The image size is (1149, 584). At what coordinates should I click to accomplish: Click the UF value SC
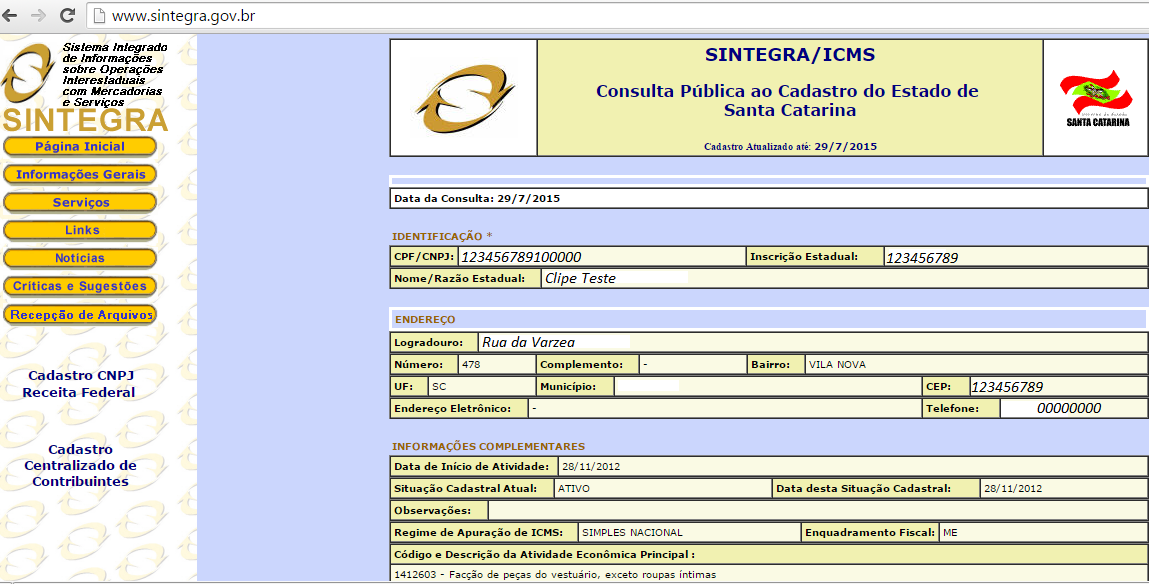coord(439,386)
